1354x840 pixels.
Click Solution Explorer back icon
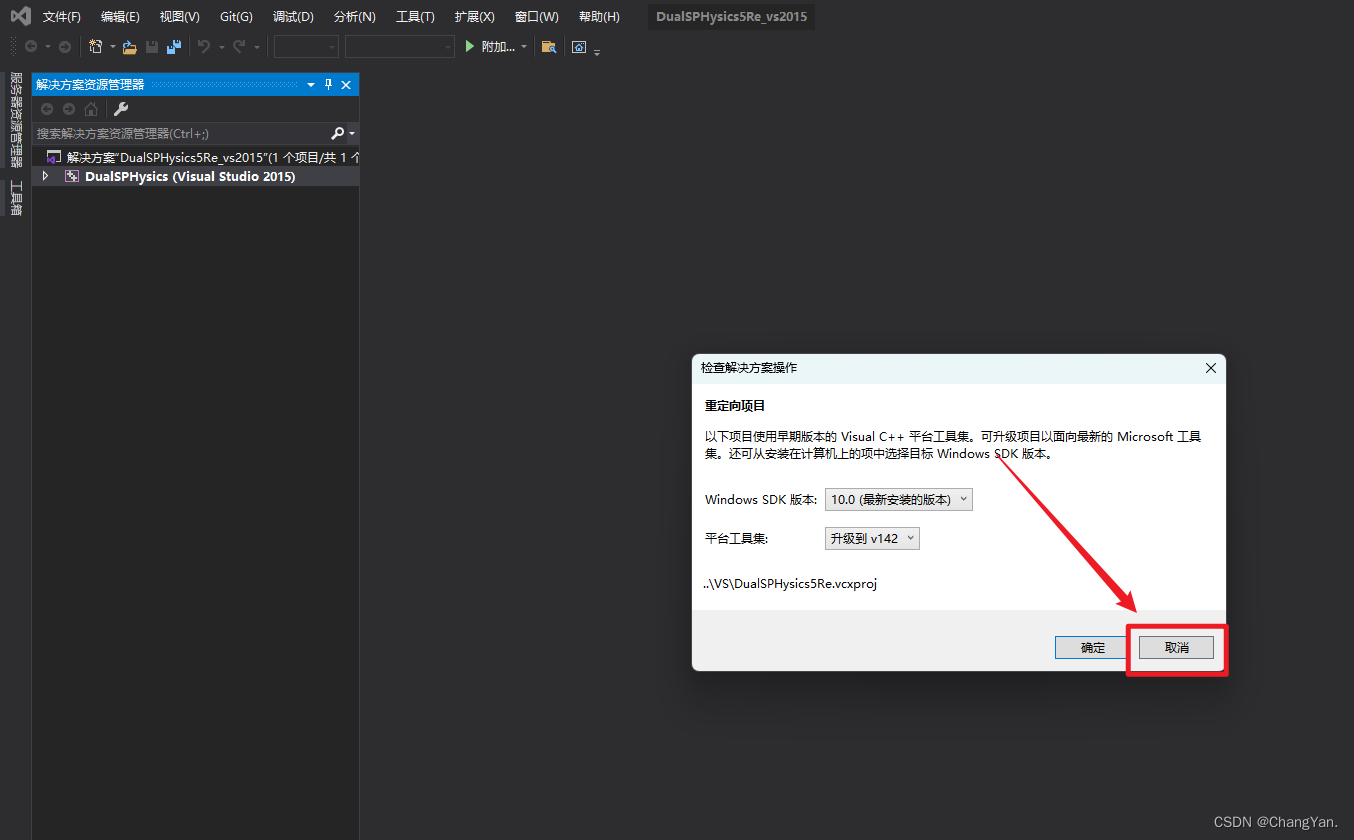pos(47,109)
